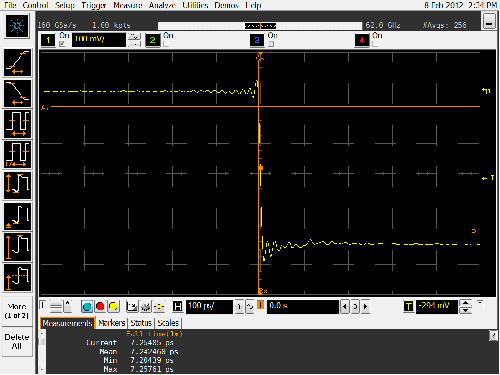Open the File menu
The width and height of the screenshot is (500, 375).
click(10, 5)
